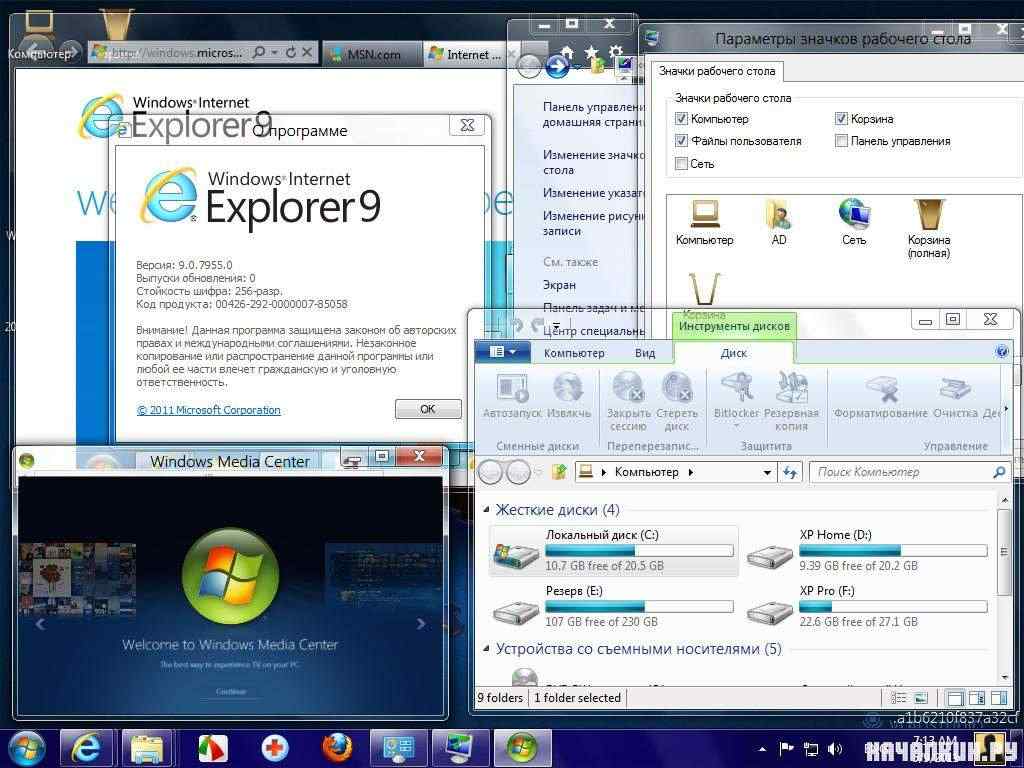Click the blue Forward arrow in Control Panel window

pos(557,66)
